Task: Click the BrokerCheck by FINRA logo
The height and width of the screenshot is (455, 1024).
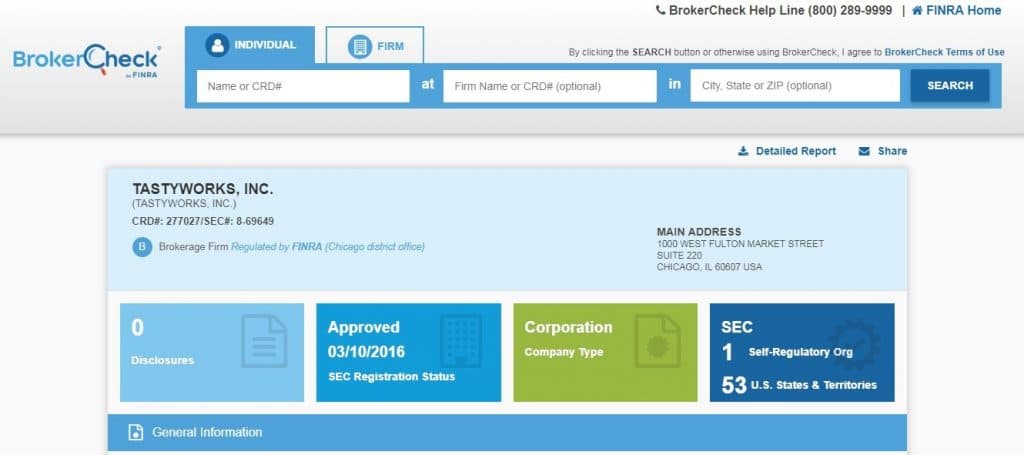Action: (x=86, y=62)
